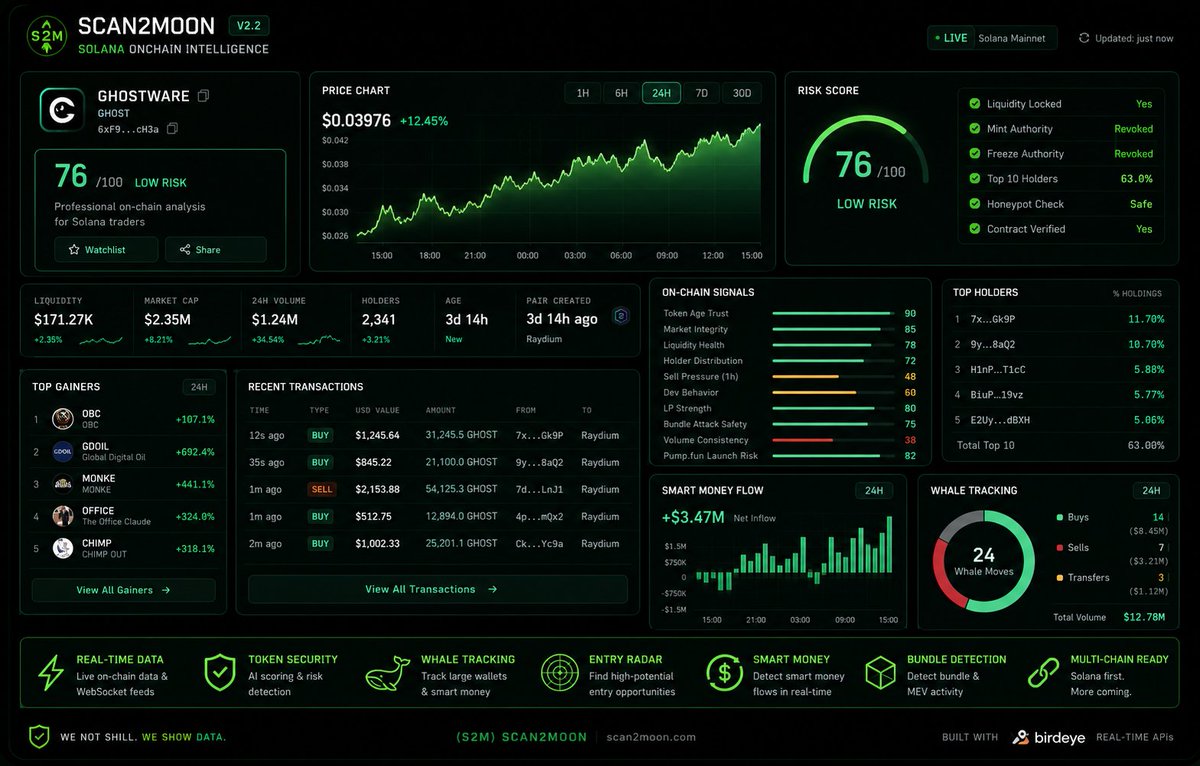1200x766 pixels.
Task: Select Solana Mainnet network label
Action: click(1011, 38)
